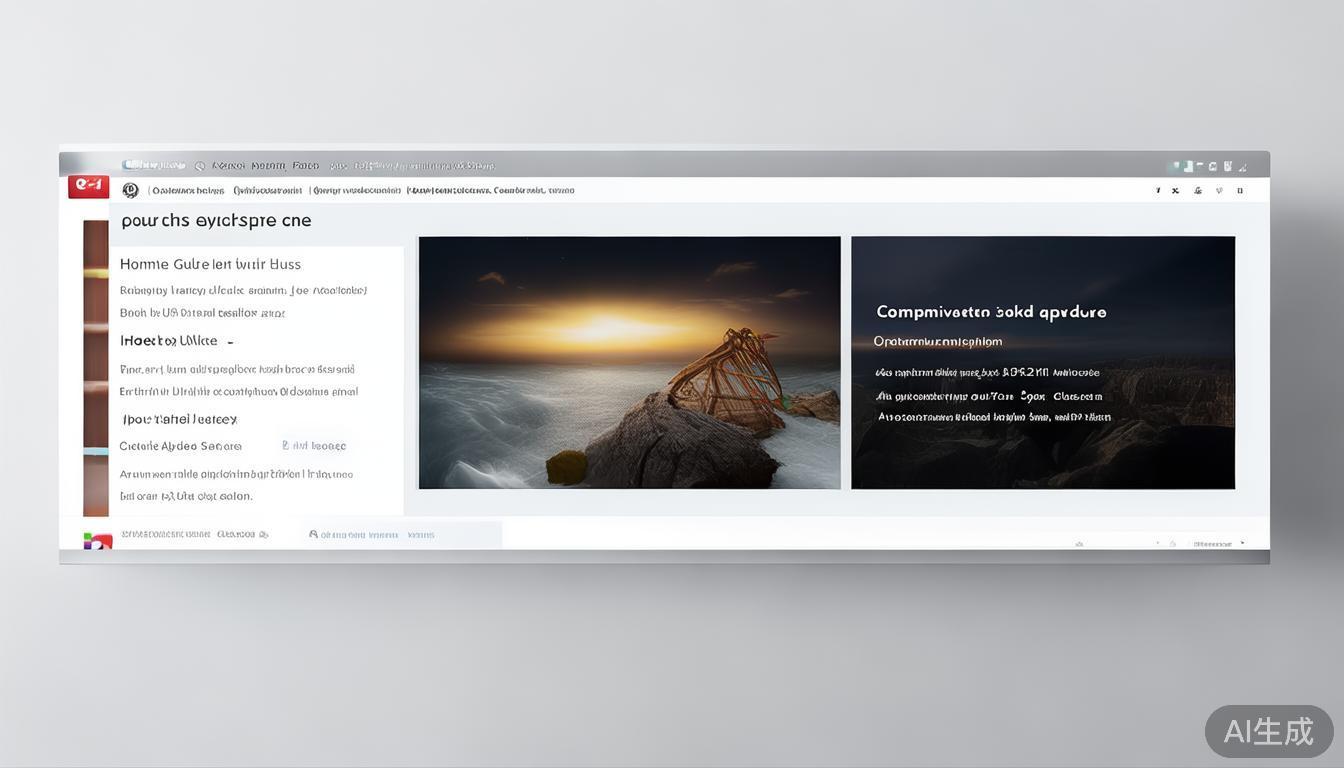1344x768 pixels.
Task: Click the faded gray icon in right toolbar
Action: (1219, 190)
